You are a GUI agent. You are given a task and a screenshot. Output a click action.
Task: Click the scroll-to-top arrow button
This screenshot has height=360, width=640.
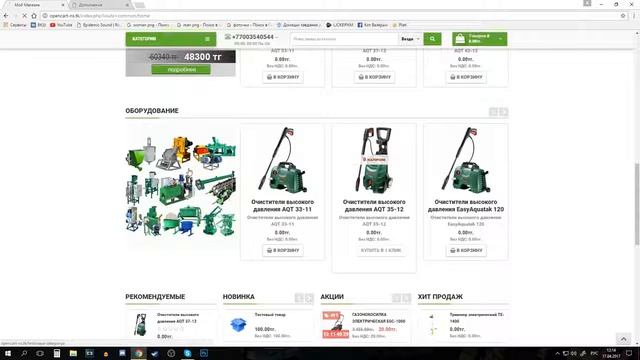(623, 339)
